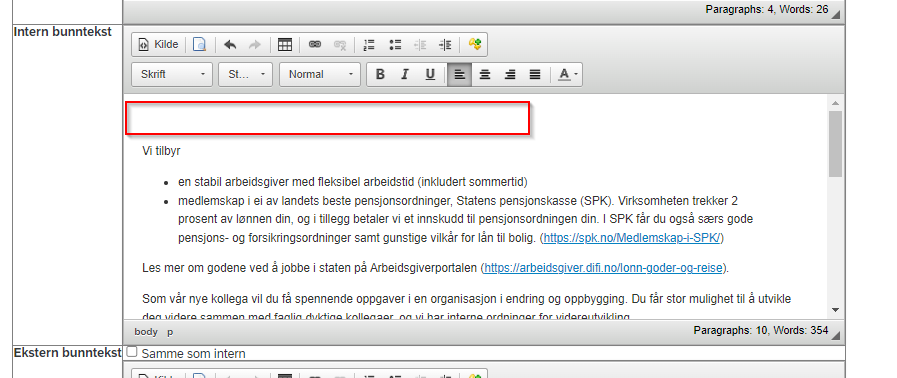Click 'Paragraphs: 4, Words: 26' counter

(767, 9)
